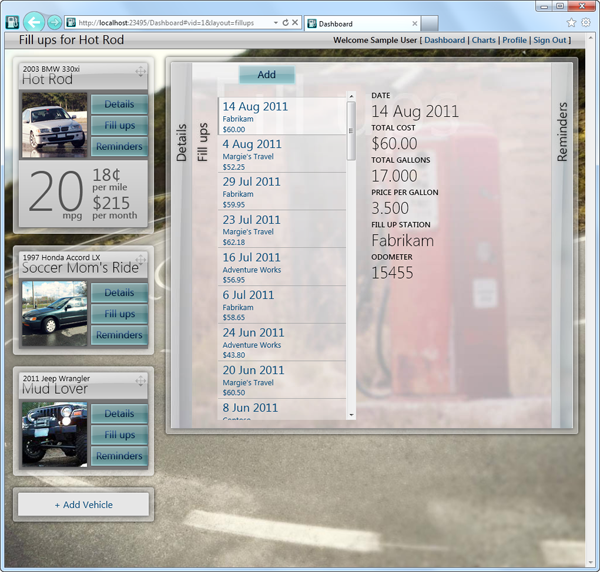Image resolution: width=600 pixels, height=572 pixels.
Task: Click the 20 mpg statistic on Hot Rod
Action: (56, 195)
